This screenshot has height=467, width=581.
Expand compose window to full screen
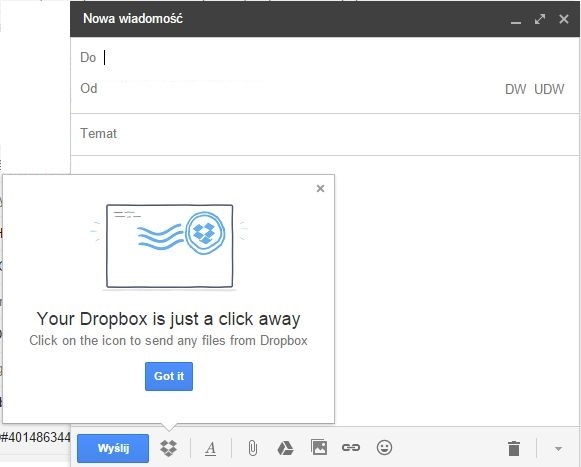pos(540,19)
